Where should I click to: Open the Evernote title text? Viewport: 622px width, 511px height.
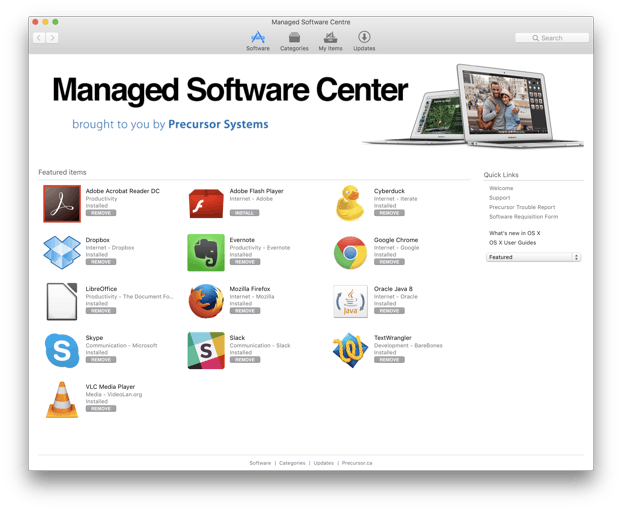coord(242,240)
